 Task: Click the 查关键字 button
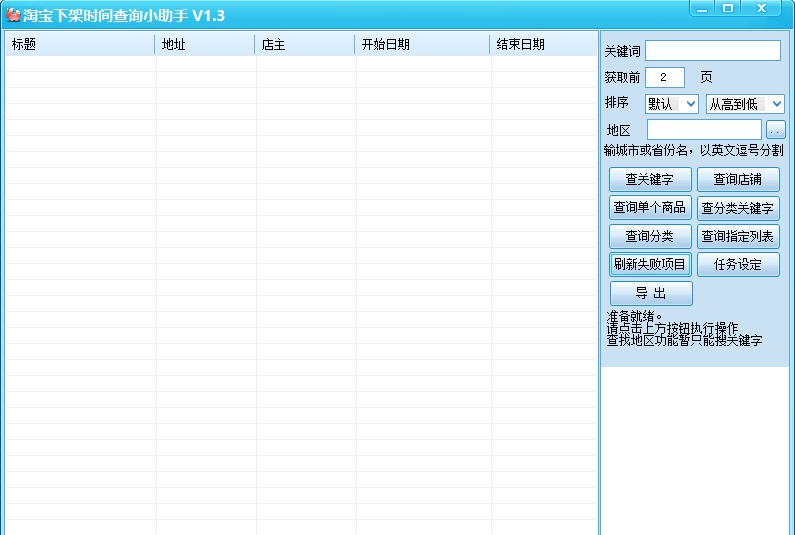(x=650, y=179)
